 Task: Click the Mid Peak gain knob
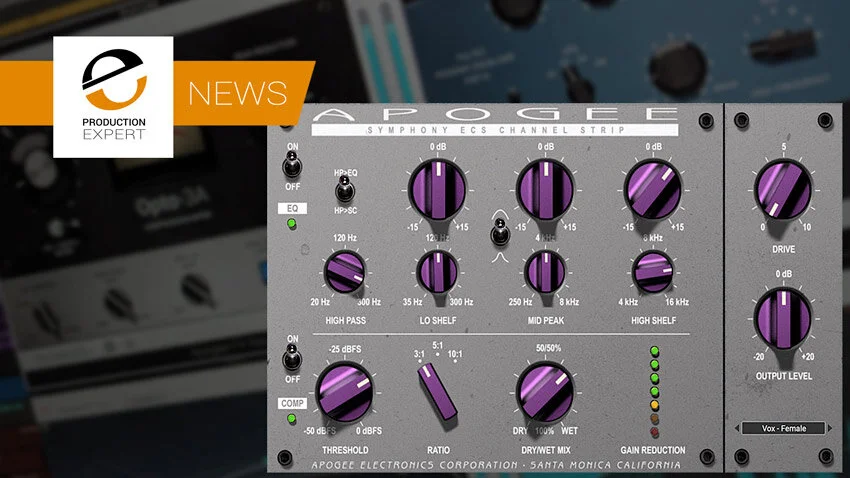pos(545,190)
